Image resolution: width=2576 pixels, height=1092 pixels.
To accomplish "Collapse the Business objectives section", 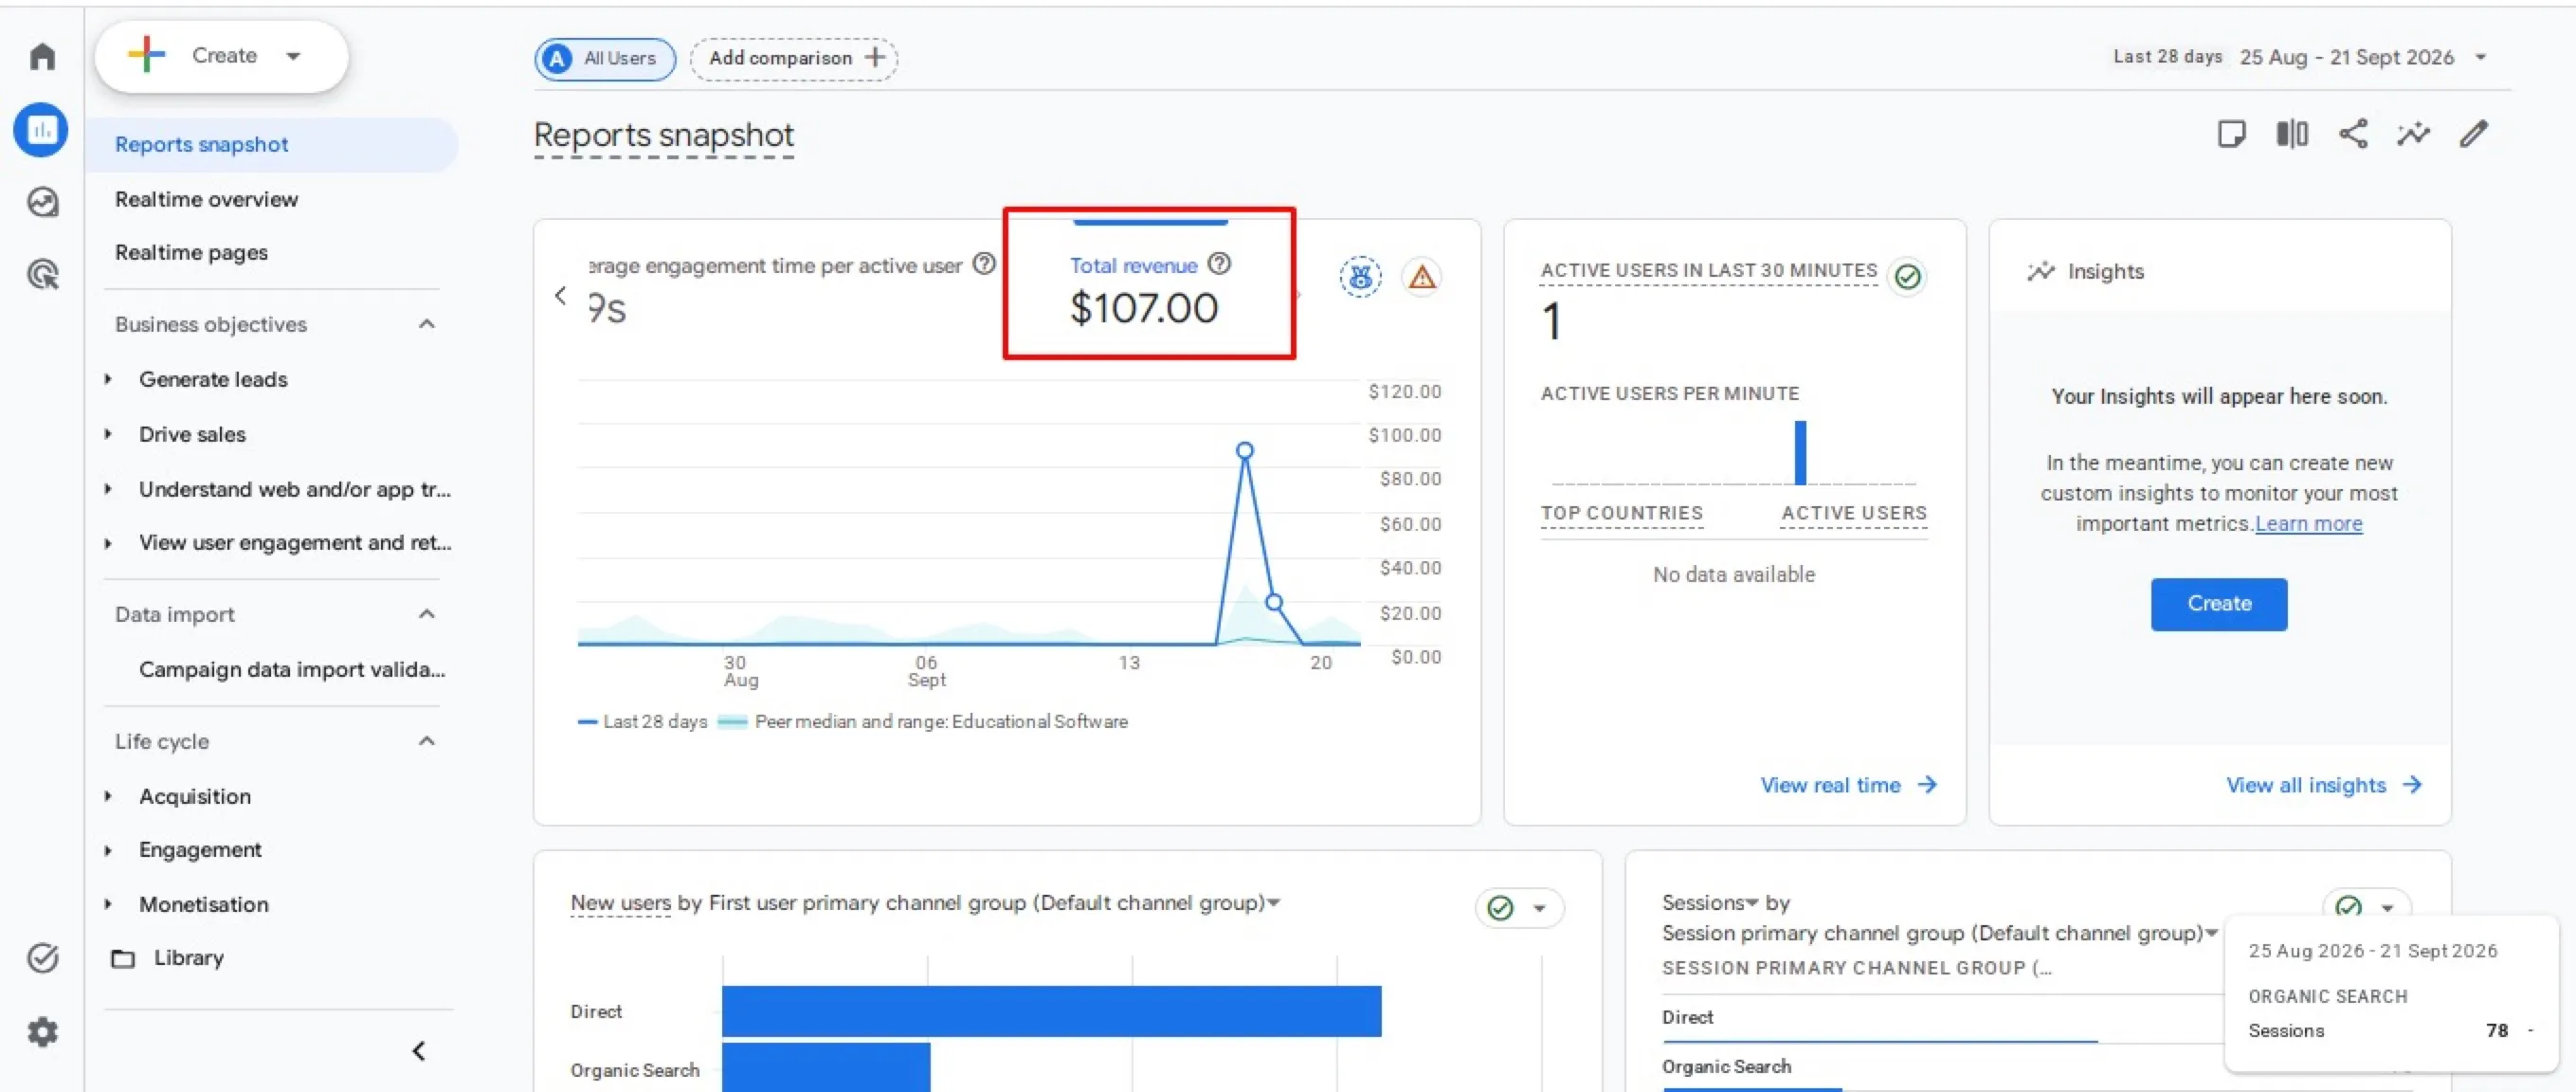I will point(426,324).
